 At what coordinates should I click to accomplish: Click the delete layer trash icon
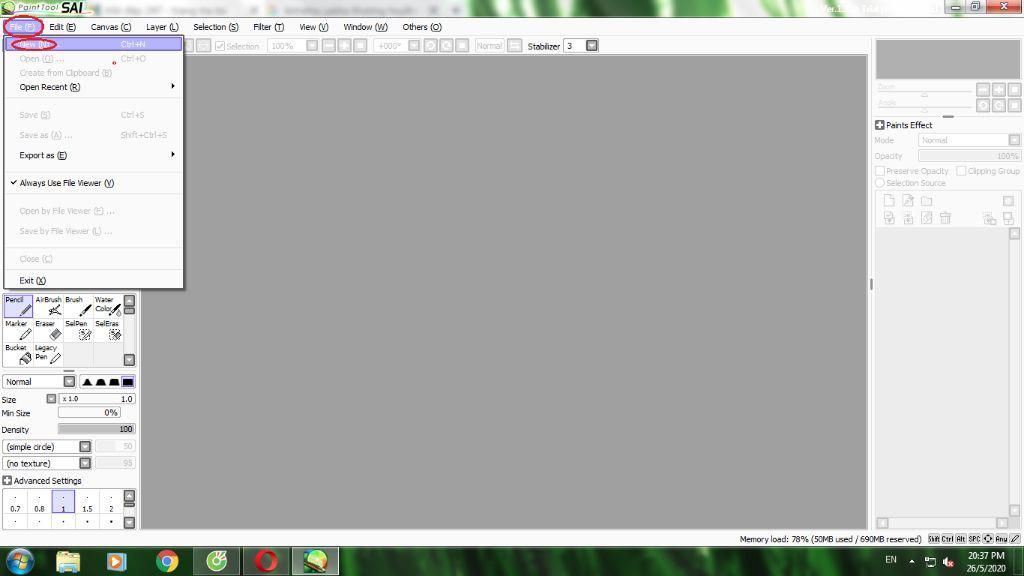click(x=945, y=218)
